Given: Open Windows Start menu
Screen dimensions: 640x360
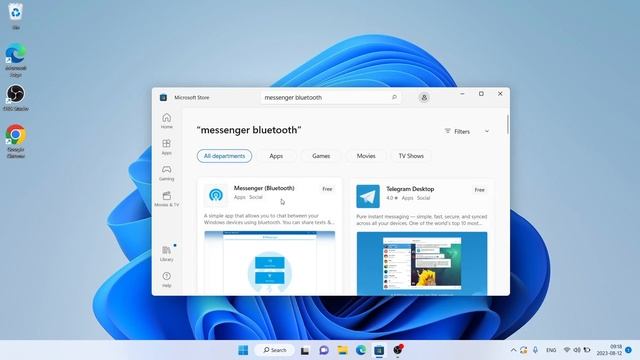Looking at the screenshot, I should pyautogui.click(x=243, y=350).
